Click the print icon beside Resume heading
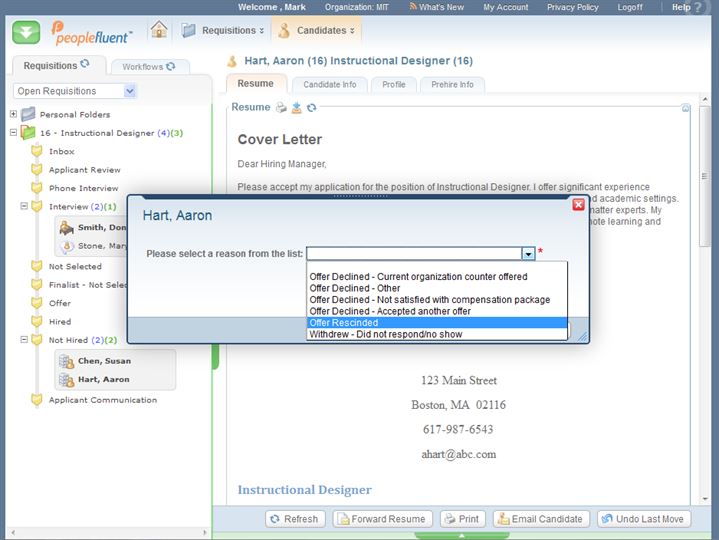 click(282, 108)
